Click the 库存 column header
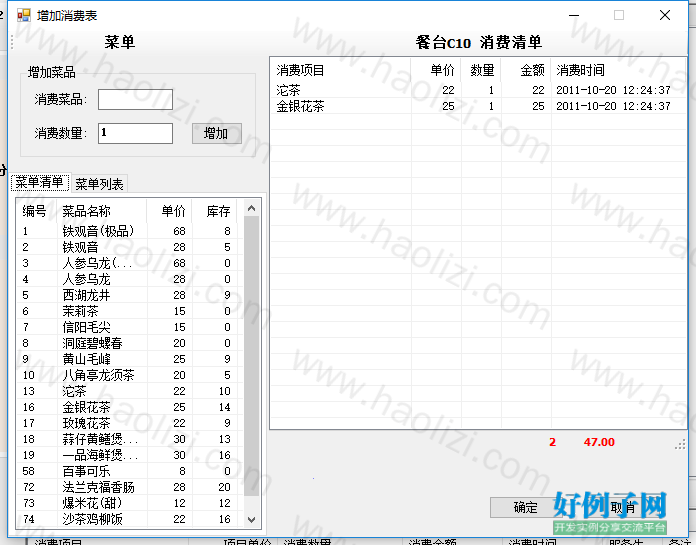The width and height of the screenshot is (696, 545). pyautogui.click(x=215, y=211)
